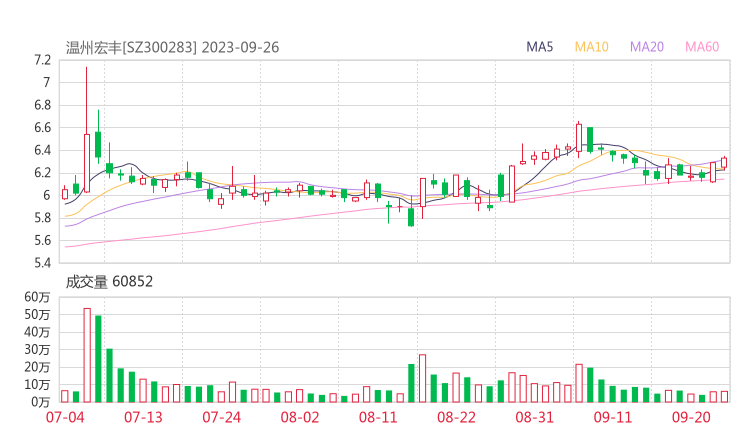740x440 pixels.
Task: Click the 6.8 price axis label
Action: pos(42,105)
